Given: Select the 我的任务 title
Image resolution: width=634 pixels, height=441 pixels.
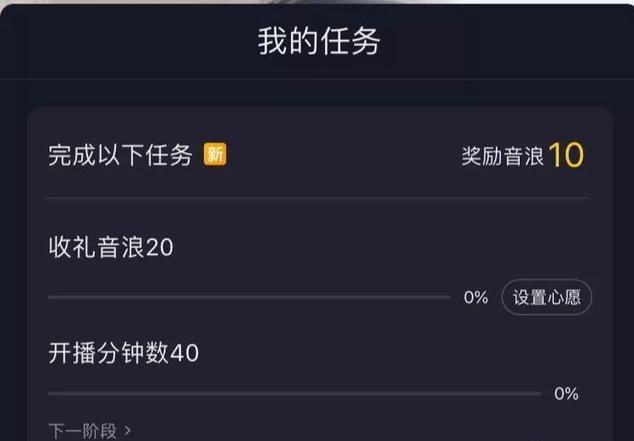Looking at the screenshot, I should coord(319,43).
